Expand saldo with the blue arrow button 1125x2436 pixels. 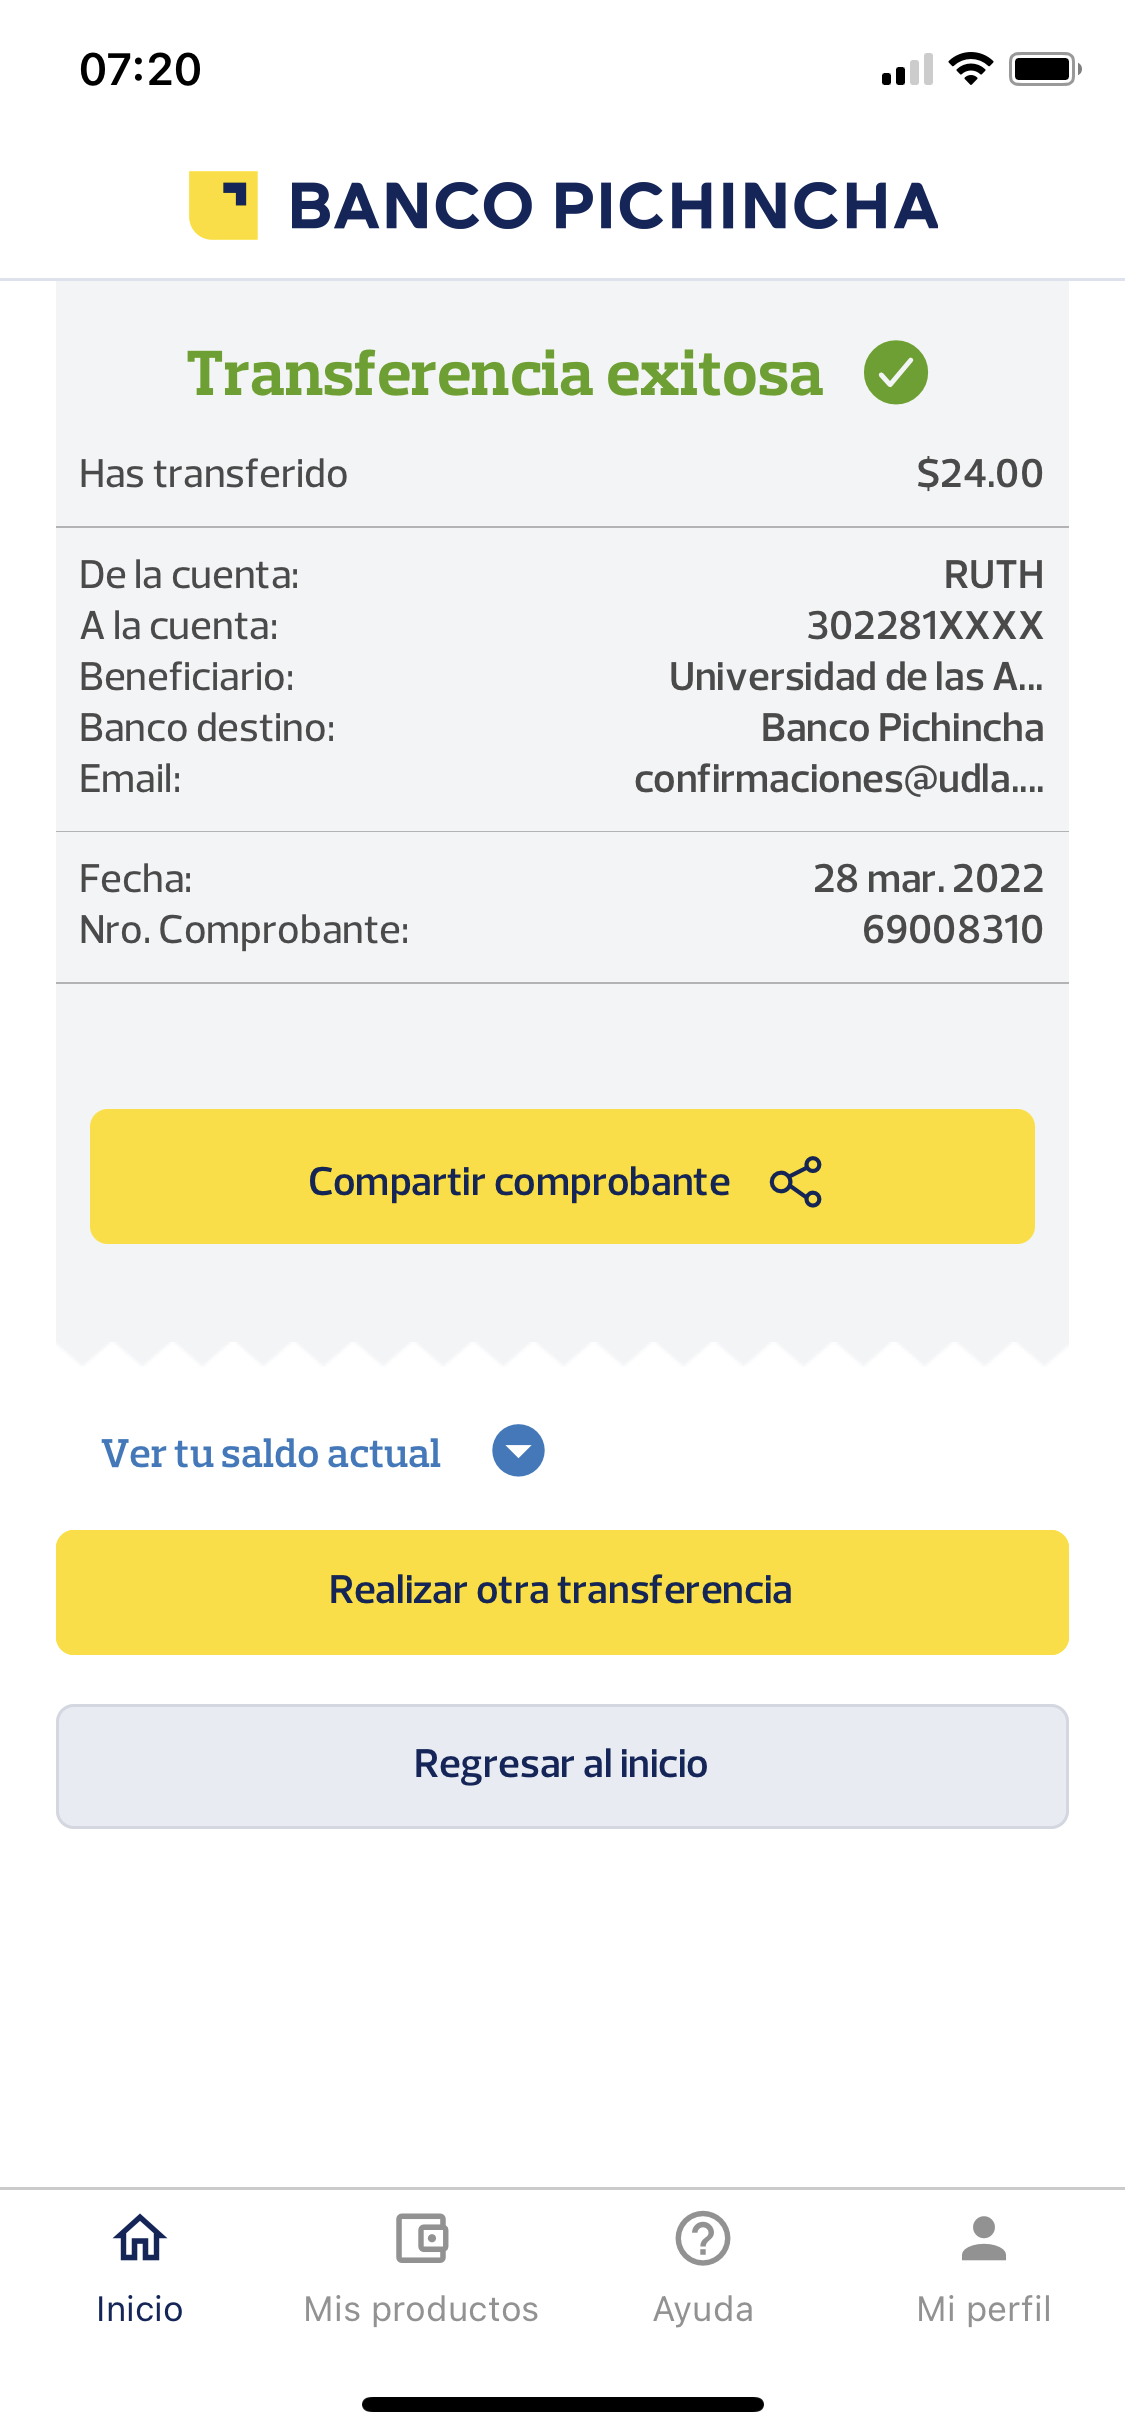coord(518,1451)
